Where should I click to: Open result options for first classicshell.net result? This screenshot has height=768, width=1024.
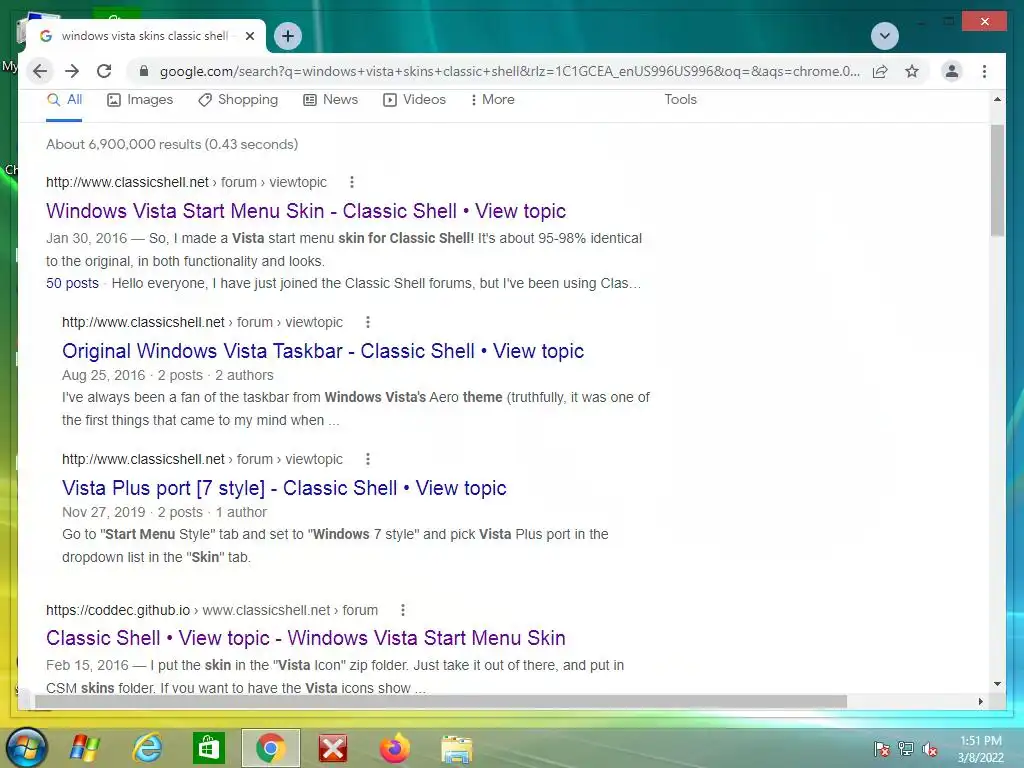pos(351,182)
